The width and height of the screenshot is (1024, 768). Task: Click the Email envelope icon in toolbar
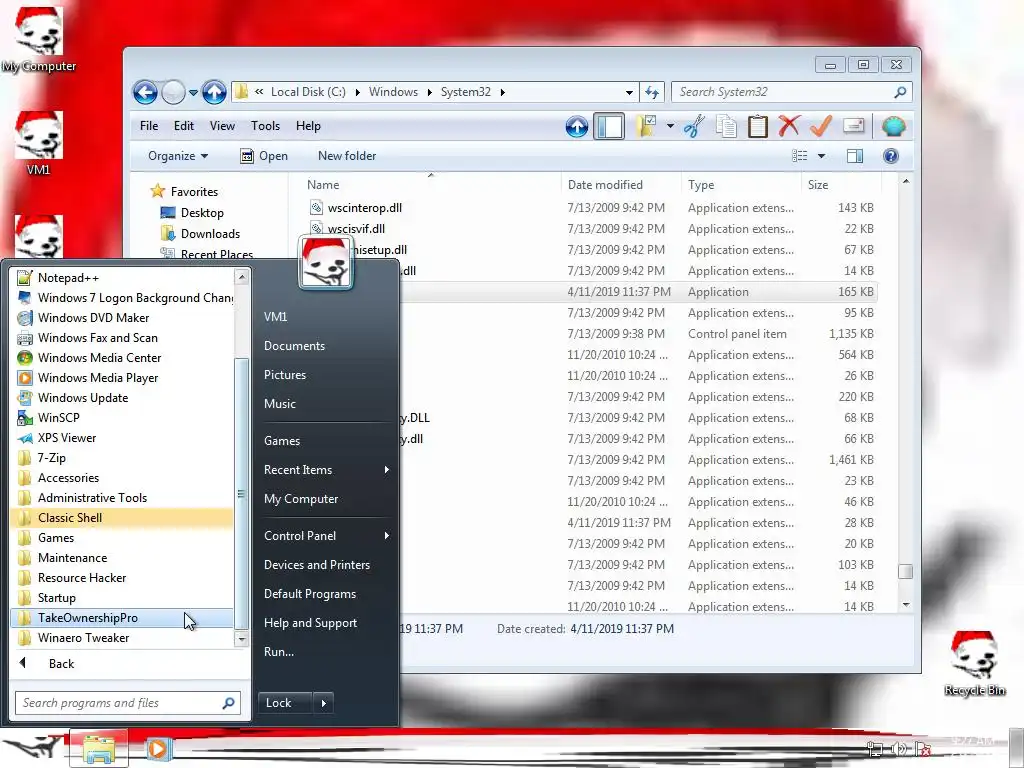click(854, 126)
